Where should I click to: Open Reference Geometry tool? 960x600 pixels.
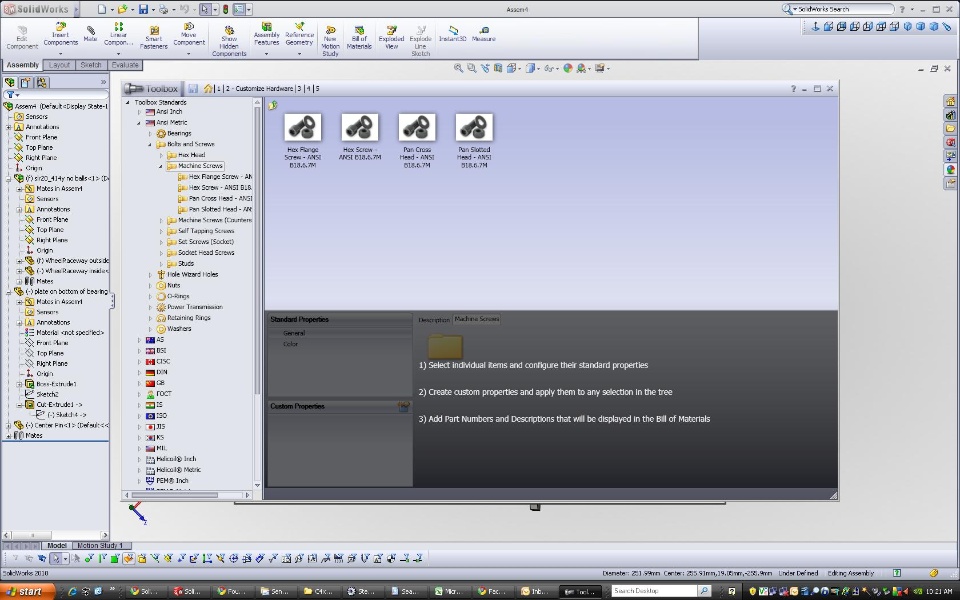click(x=299, y=34)
